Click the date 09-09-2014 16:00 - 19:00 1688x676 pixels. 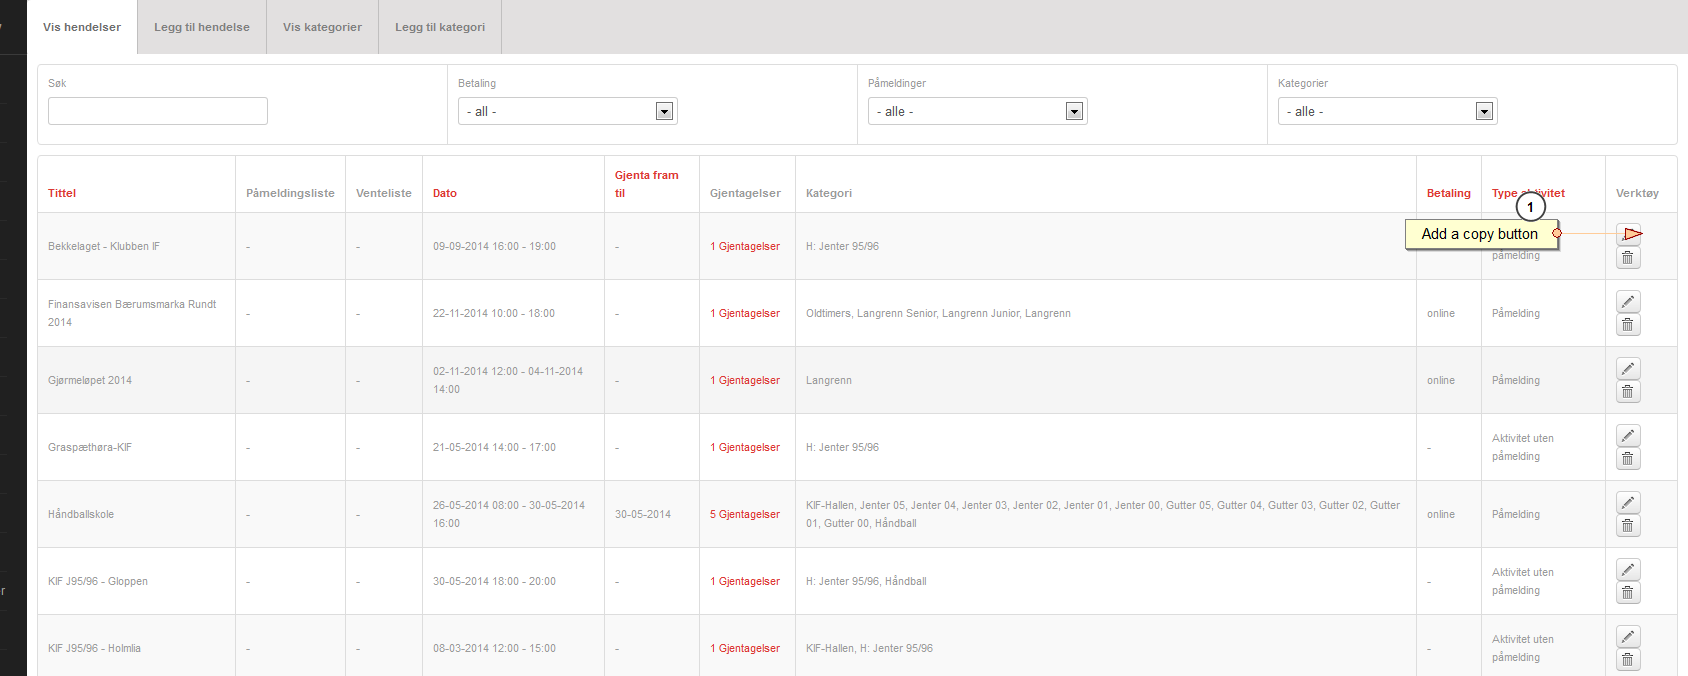[x=494, y=246]
